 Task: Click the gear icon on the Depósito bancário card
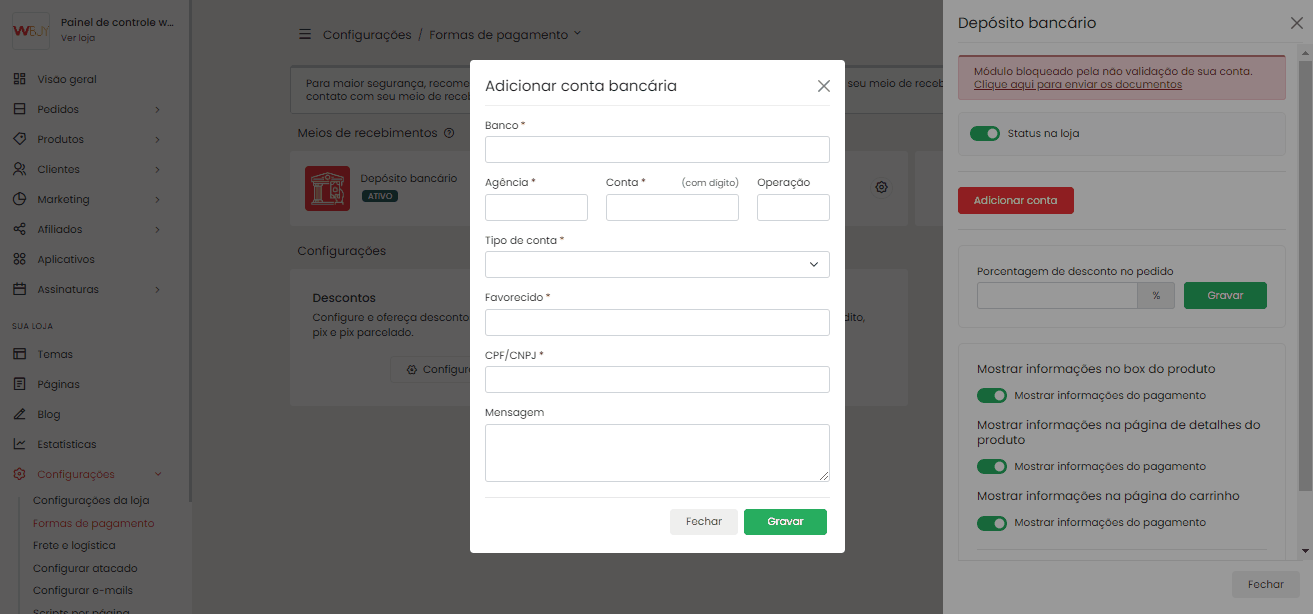(881, 187)
